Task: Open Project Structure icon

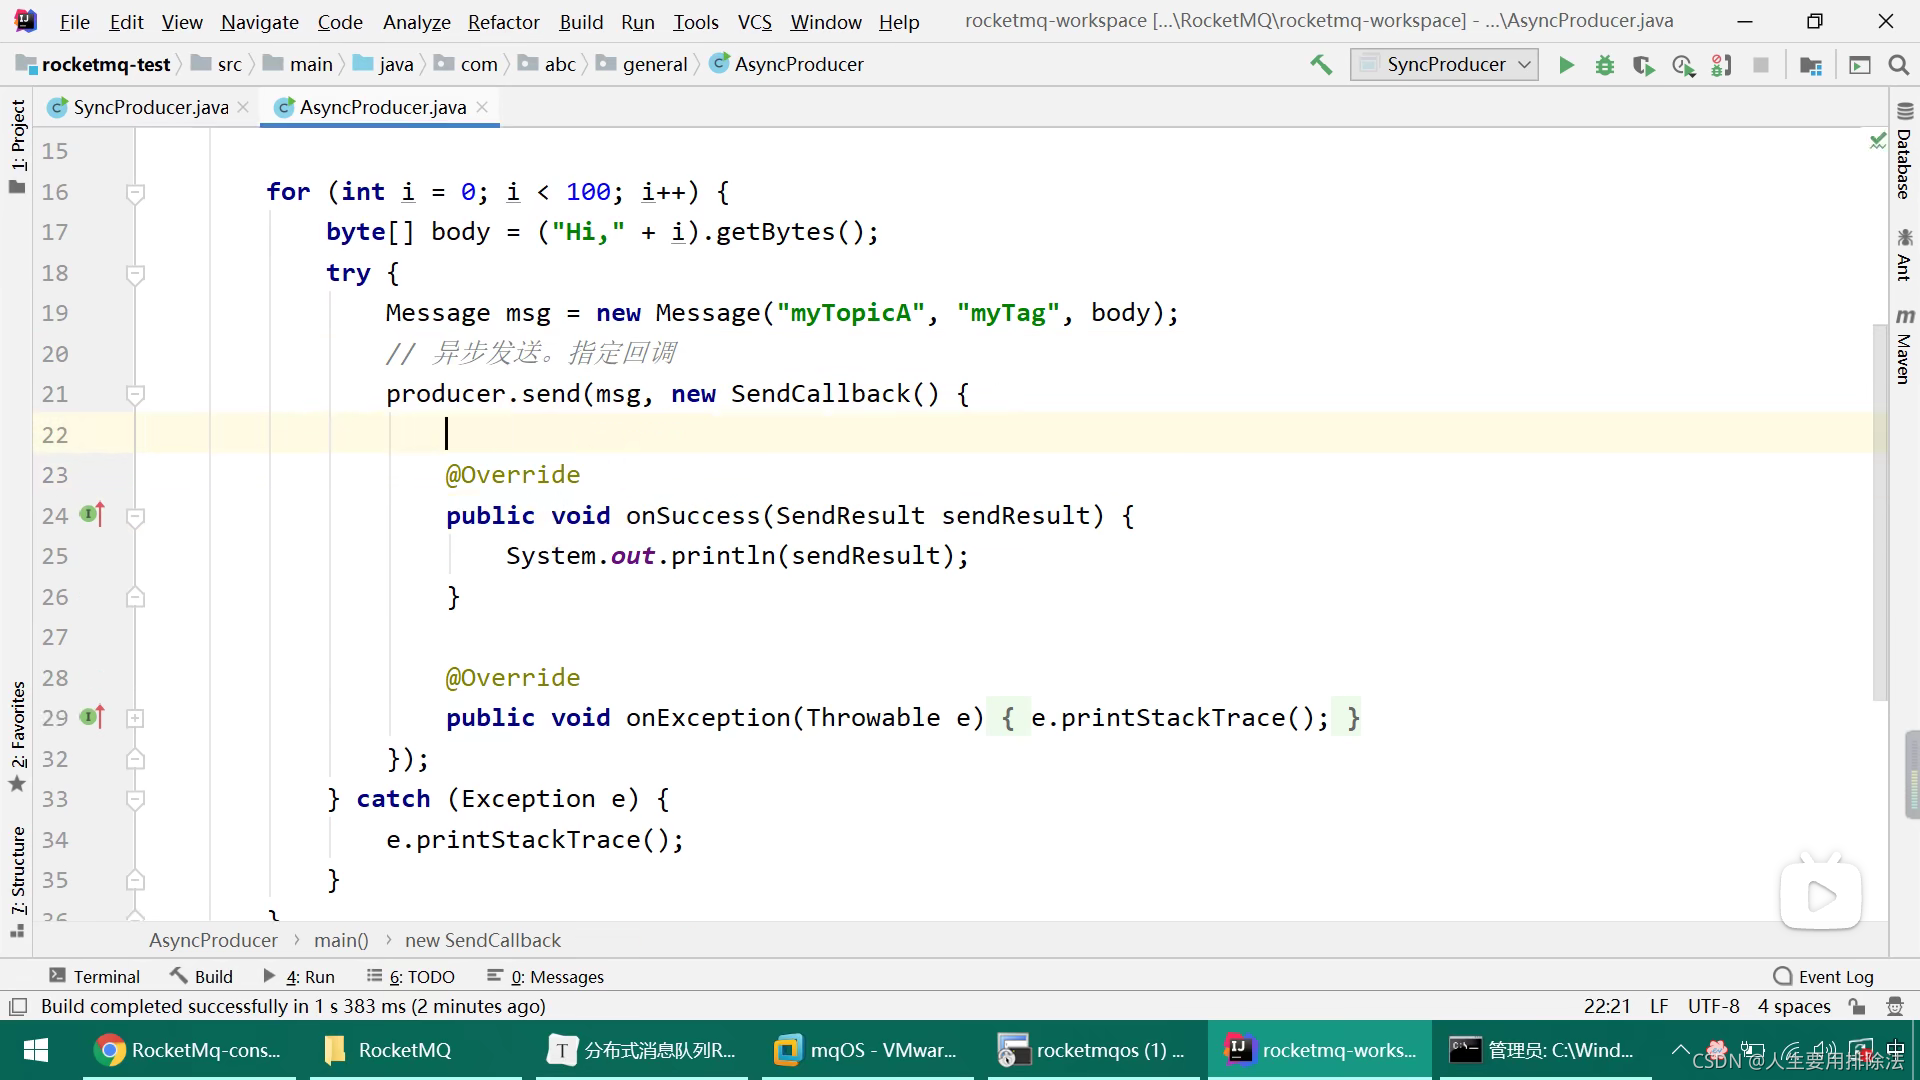Action: pos(1810,65)
